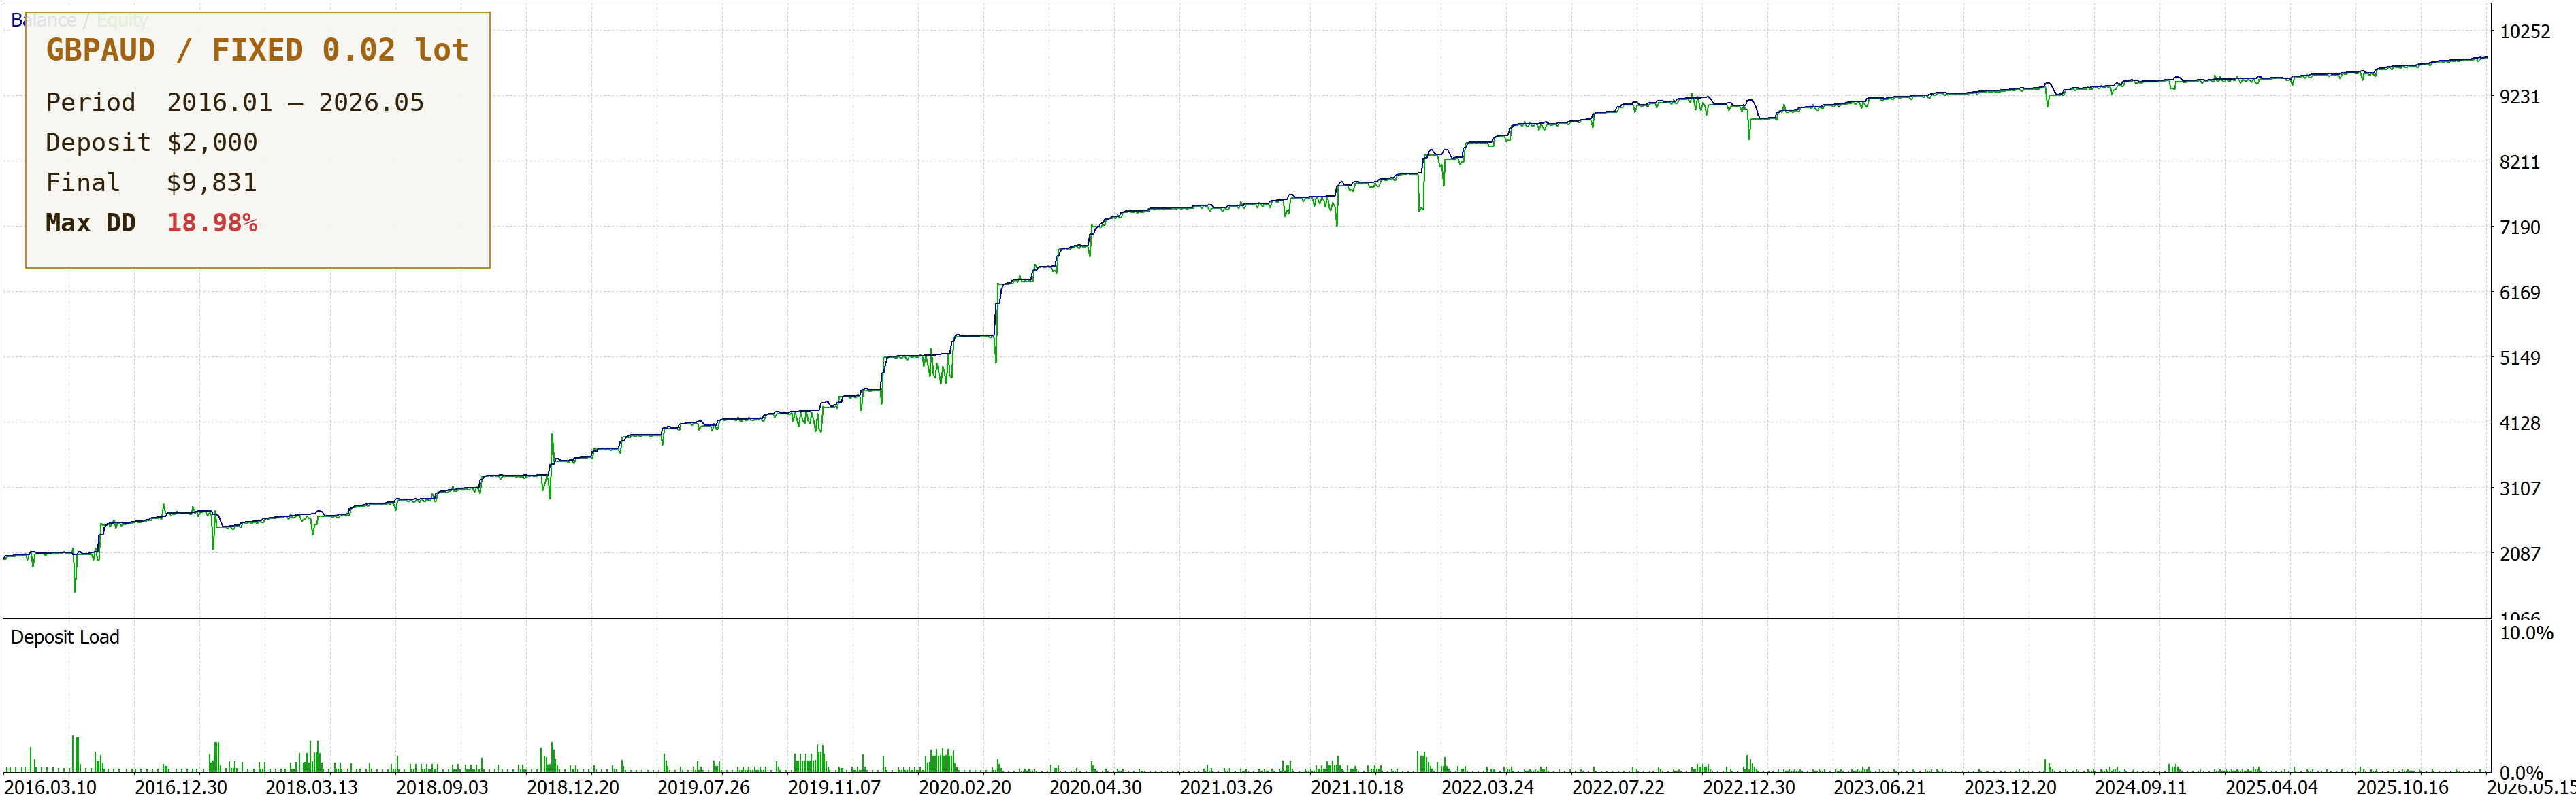Click the 5149 price axis label
The image size is (2576, 800).
coord(2520,358)
